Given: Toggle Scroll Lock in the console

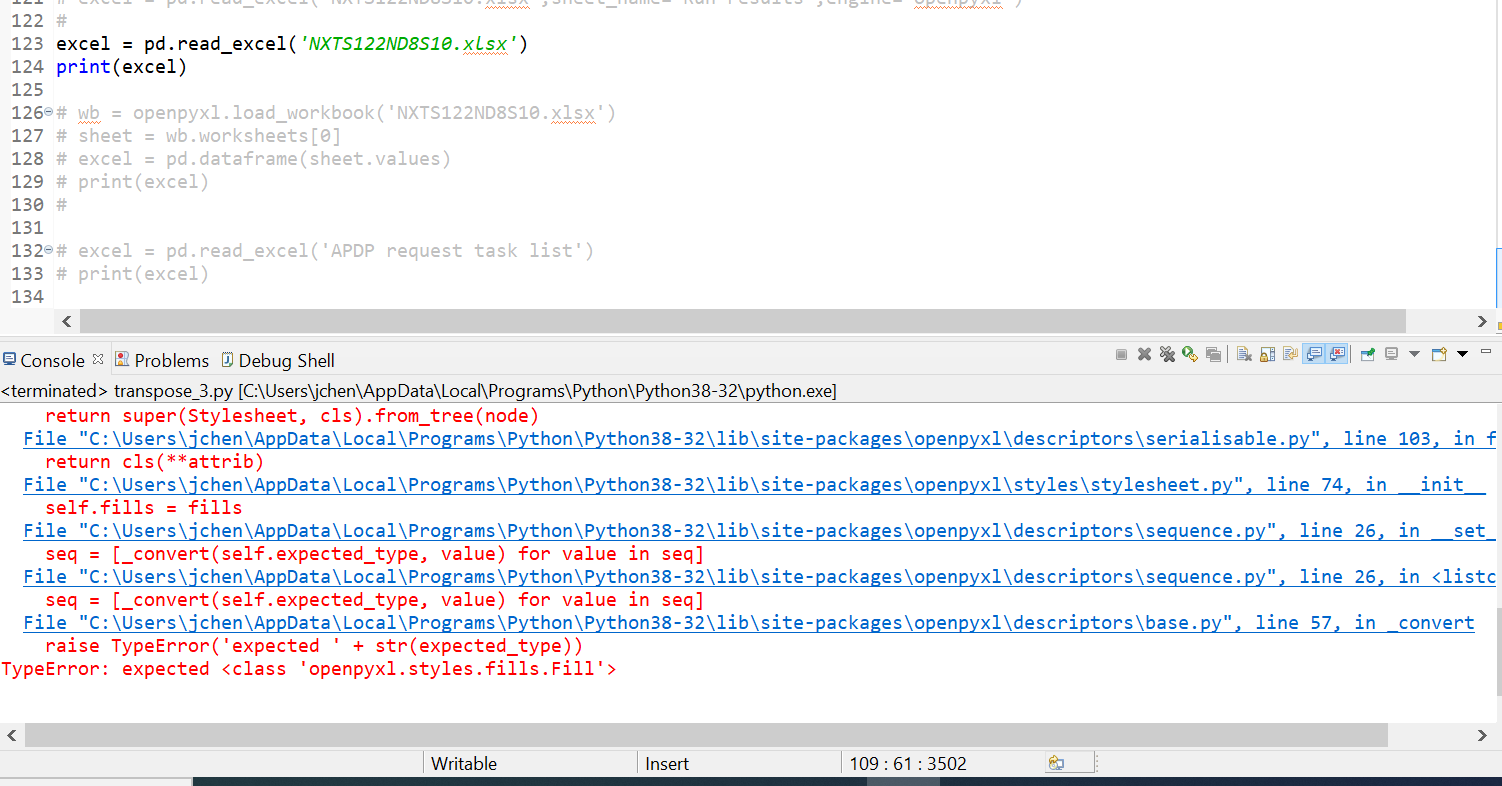Looking at the screenshot, I should [x=1267, y=354].
